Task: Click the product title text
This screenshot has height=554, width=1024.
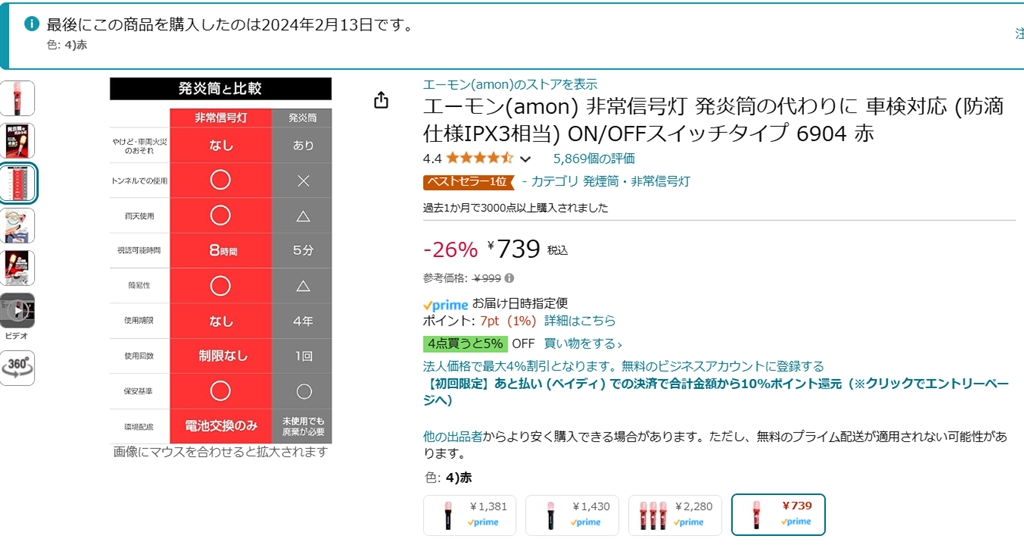Action: point(713,120)
